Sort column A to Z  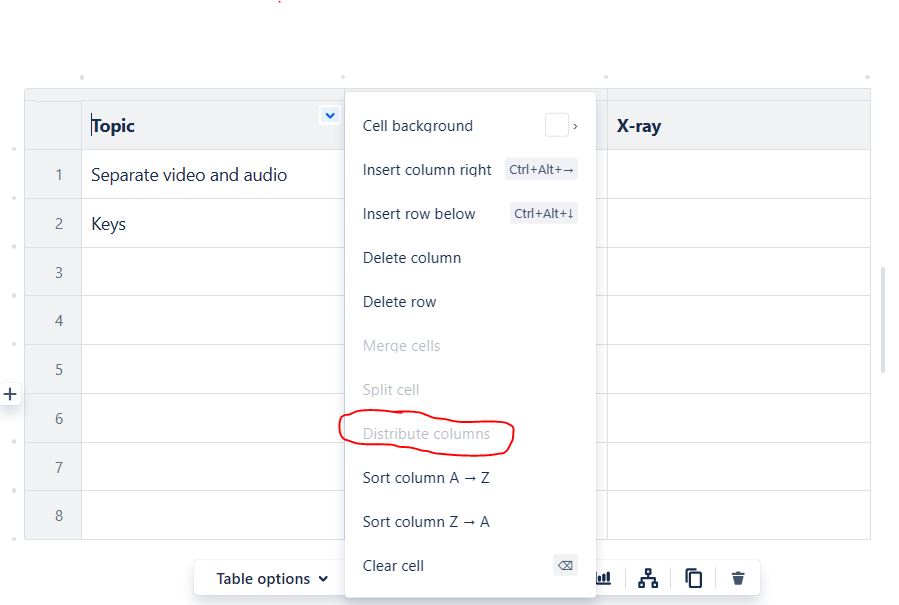[427, 477]
